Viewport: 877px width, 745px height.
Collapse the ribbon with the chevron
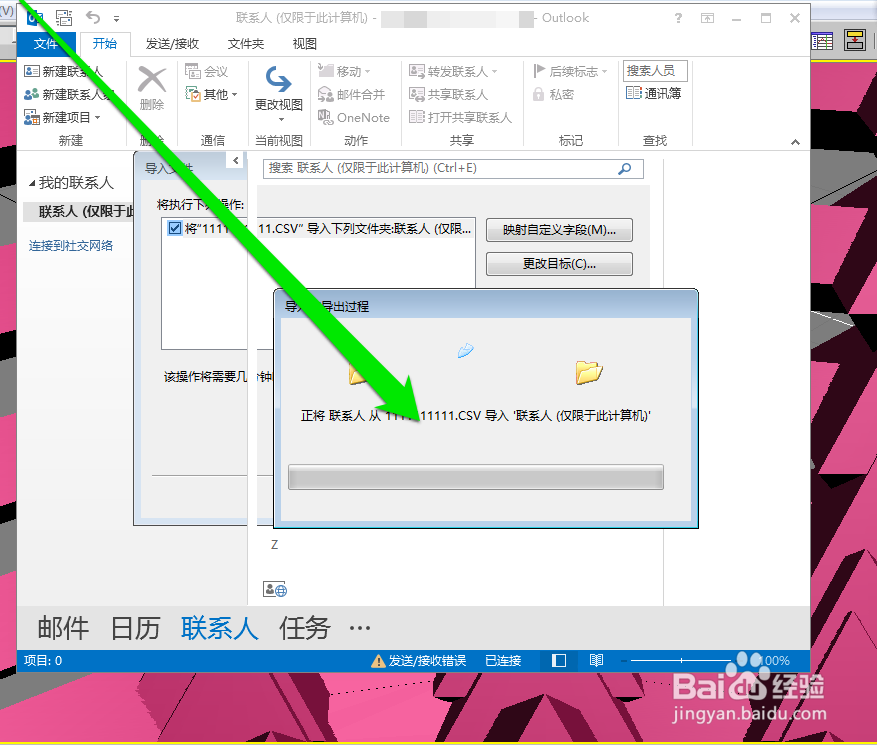pyautogui.click(x=795, y=142)
